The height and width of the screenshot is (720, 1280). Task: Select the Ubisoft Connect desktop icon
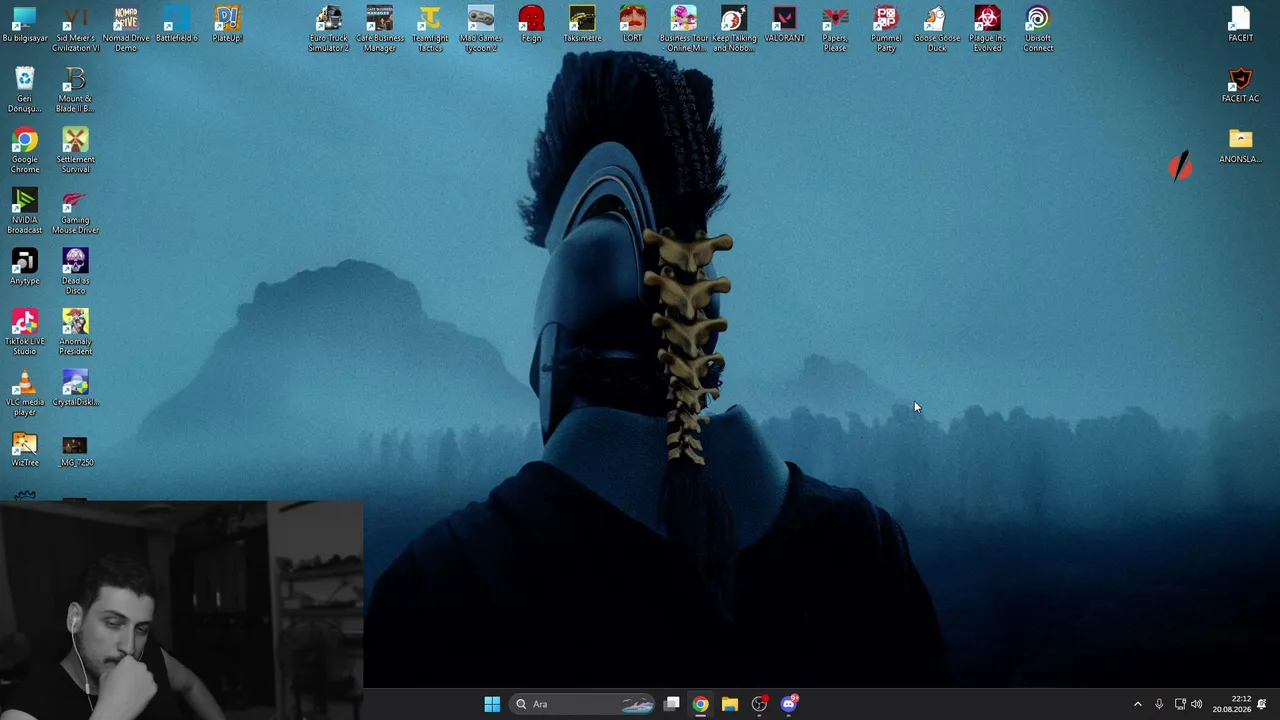[x=1038, y=28]
